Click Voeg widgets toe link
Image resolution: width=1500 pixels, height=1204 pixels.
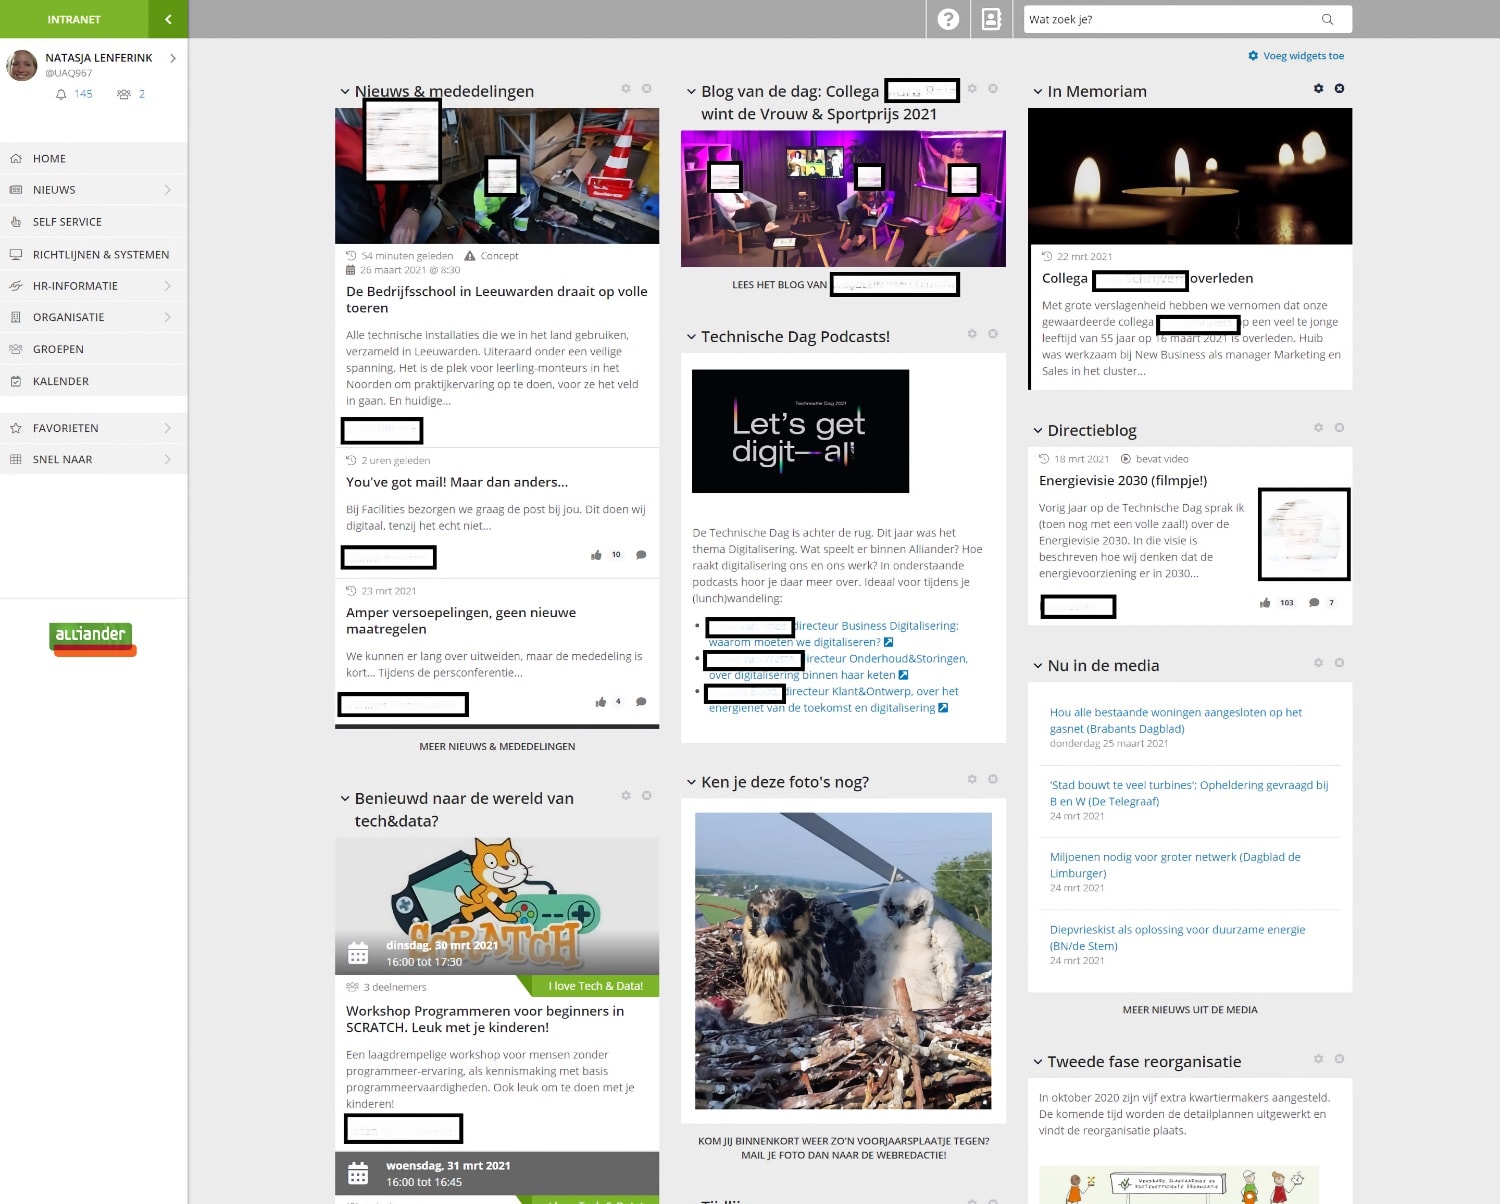(x=1296, y=56)
